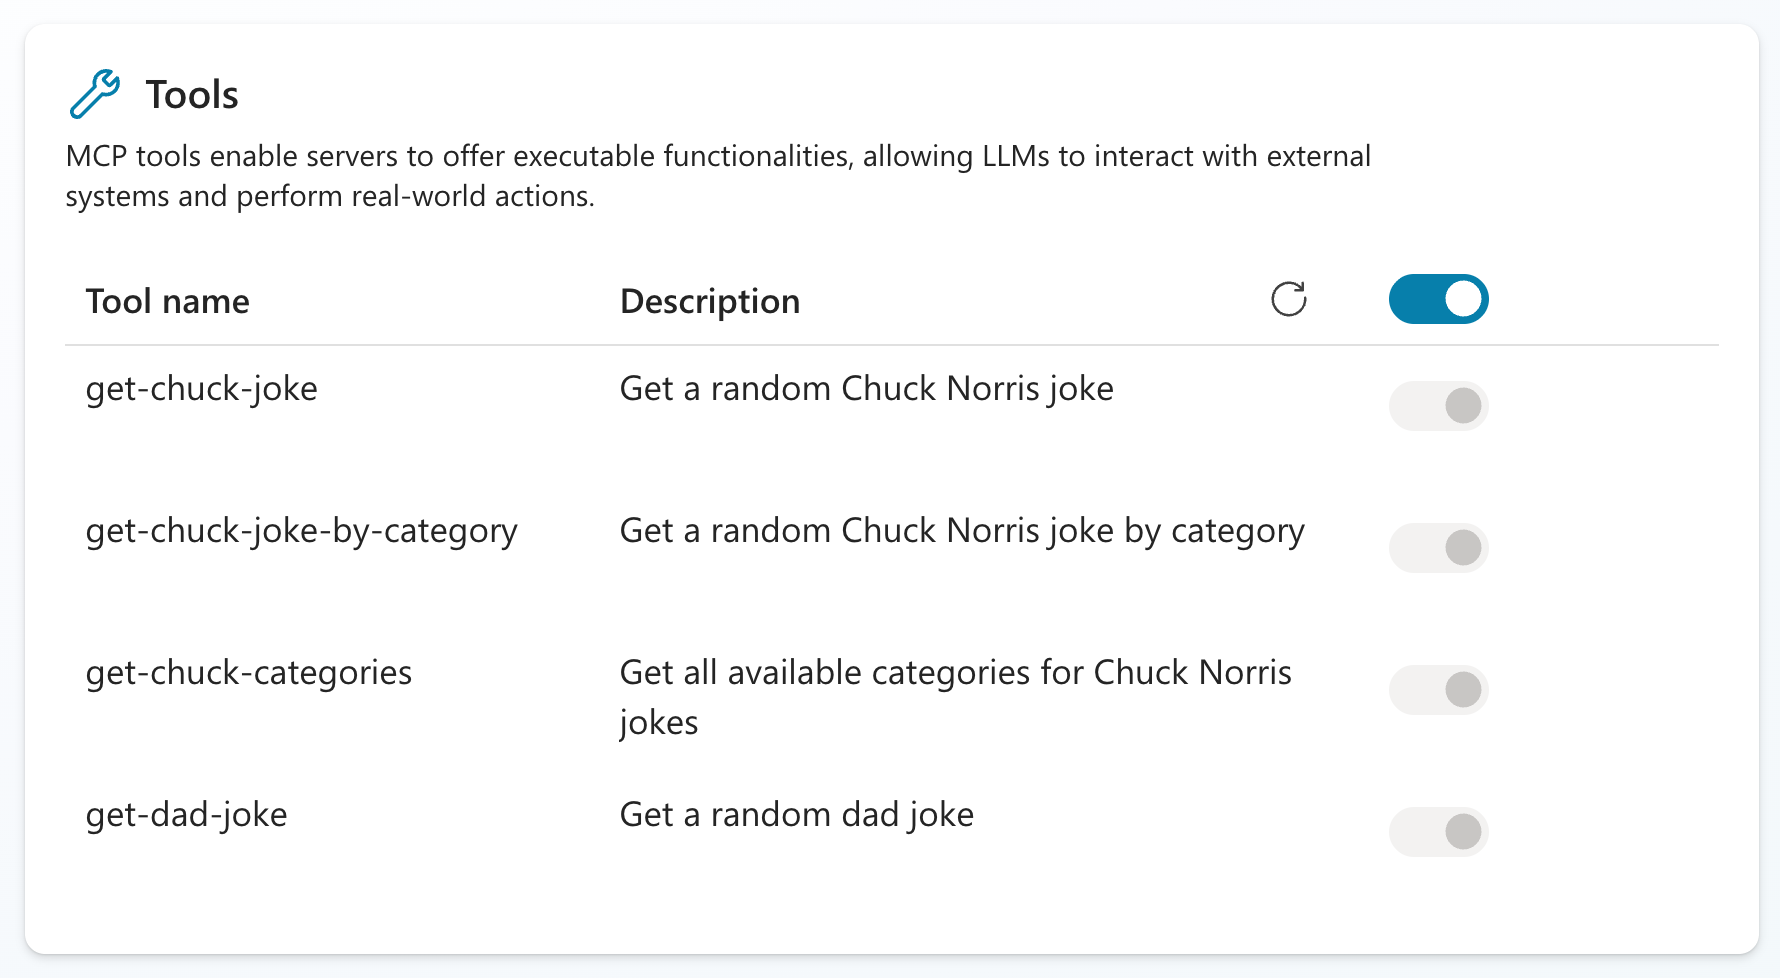Click the Tool name column header

click(167, 301)
